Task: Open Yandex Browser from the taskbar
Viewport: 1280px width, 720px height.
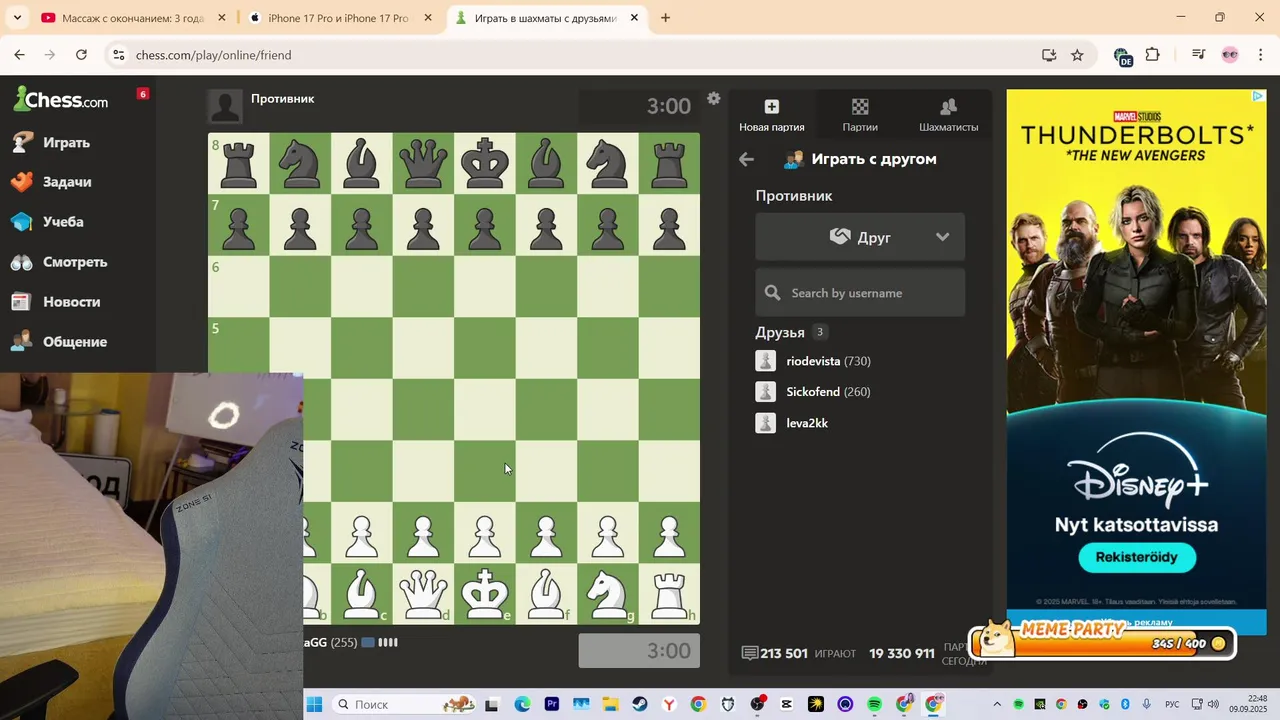Action: coord(668,704)
